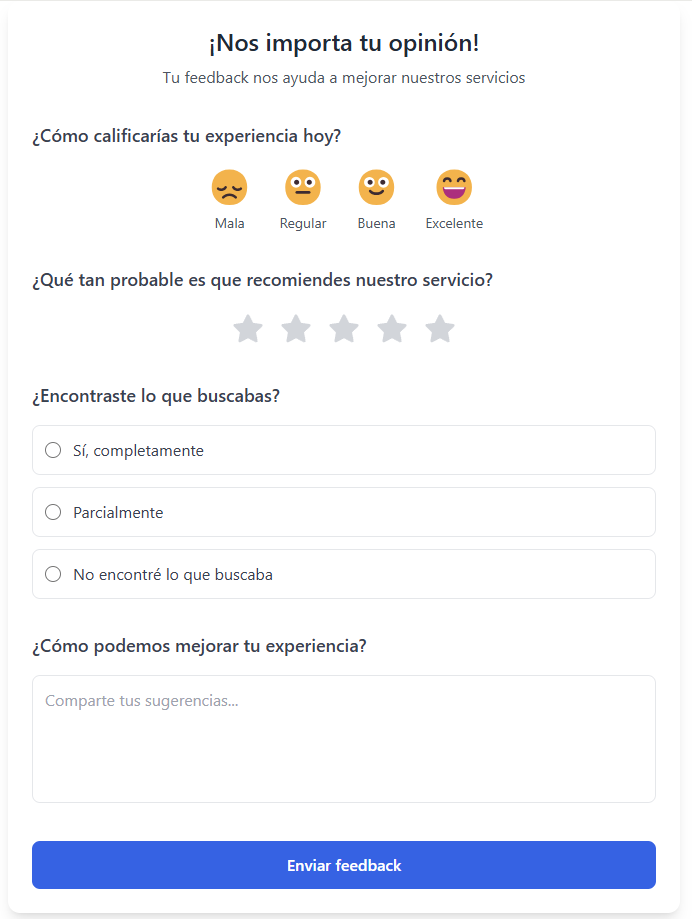692x919 pixels.
Task: Pick the smiling 'Buena' emoji face
Action: pos(376,187)
